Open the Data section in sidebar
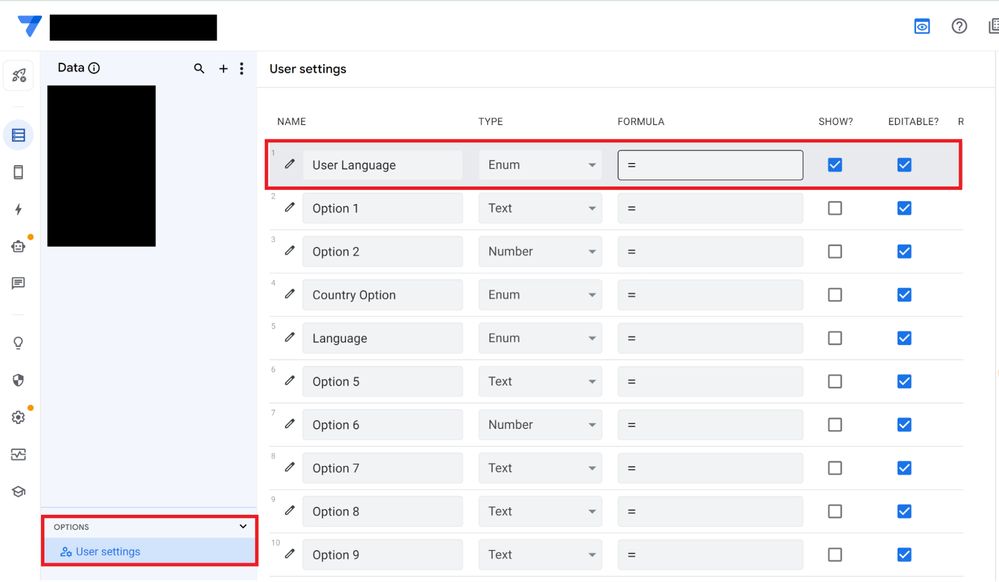This screenshot has height=582, width=999. click(x=18, y=135)
